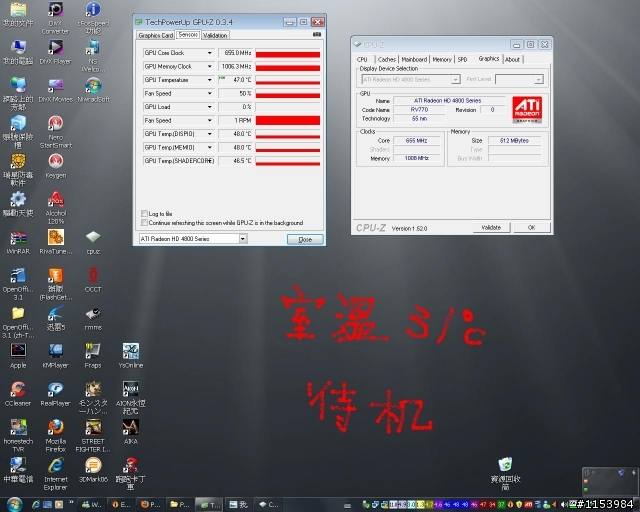This screenshot has width=640, height=512.
Task: Expand the GPU Load sensor dropdown
Action: pyautogui.click(x=209, y=107)
